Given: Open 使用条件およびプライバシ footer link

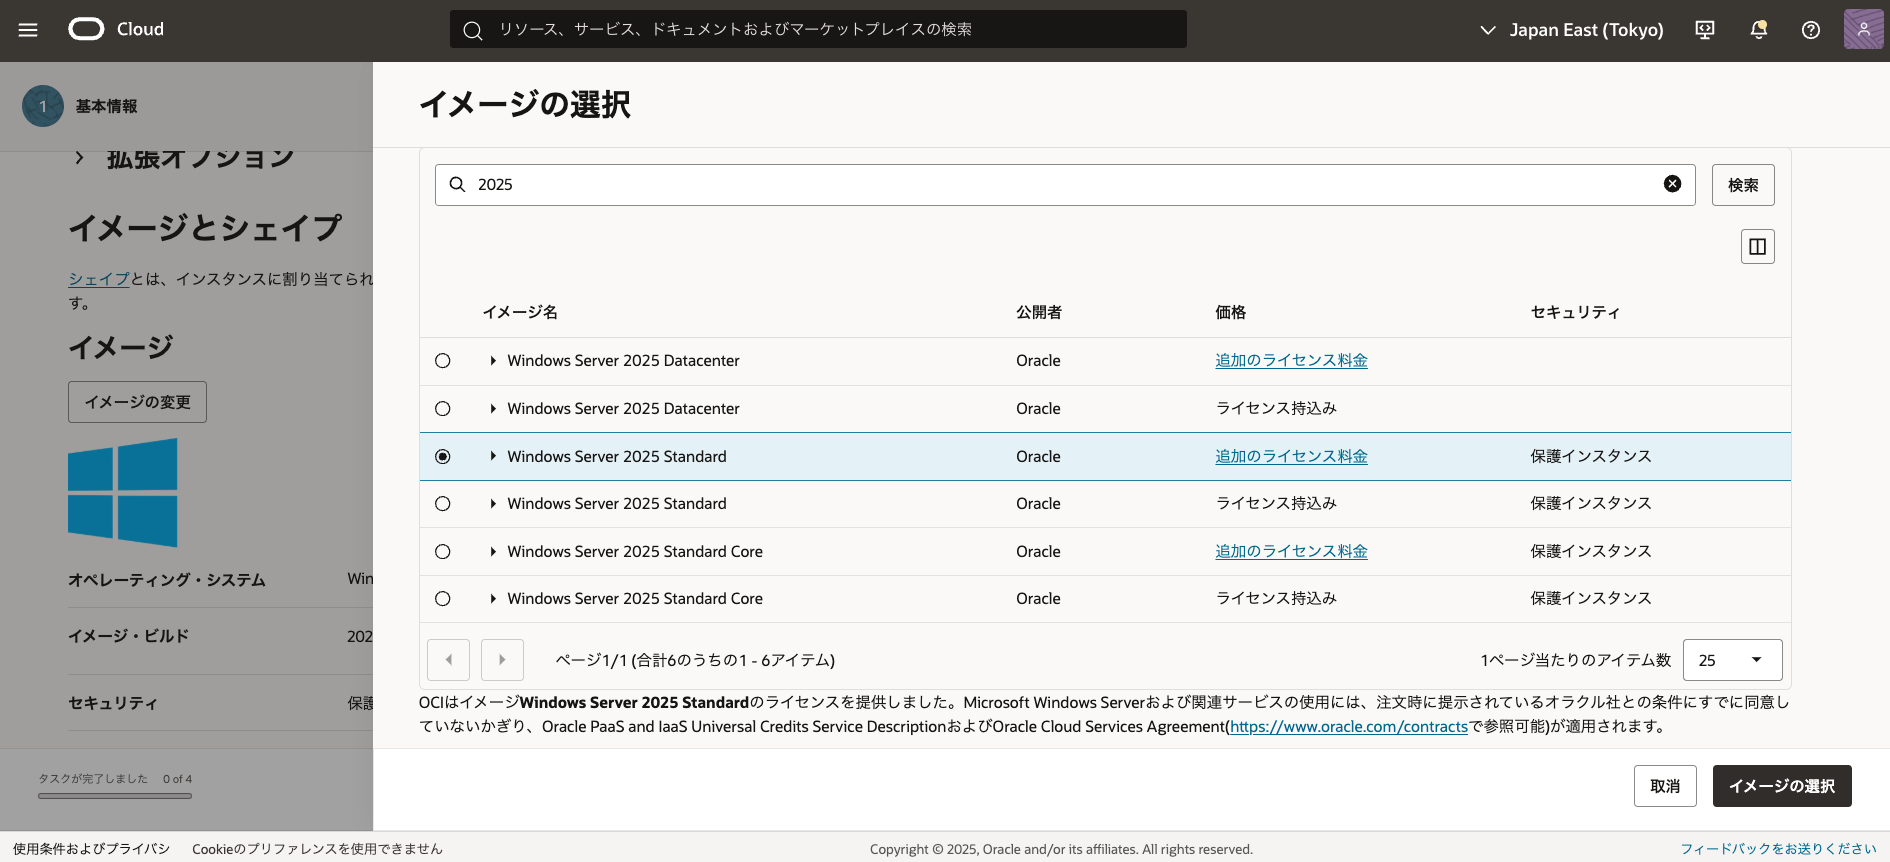Looking at the screenshot, I should tap(91, 849).
